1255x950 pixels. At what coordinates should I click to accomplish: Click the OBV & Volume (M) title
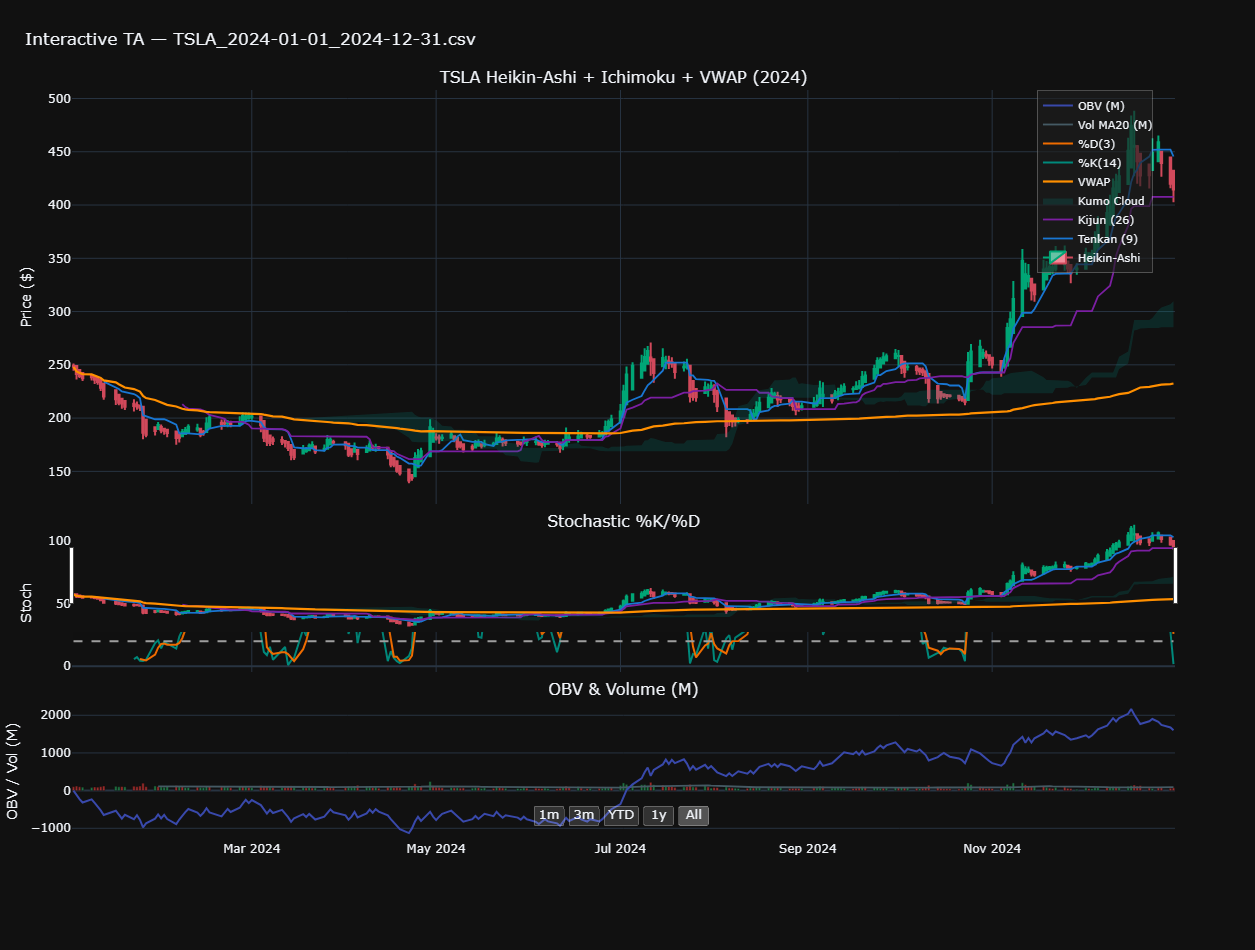point(622,689)
